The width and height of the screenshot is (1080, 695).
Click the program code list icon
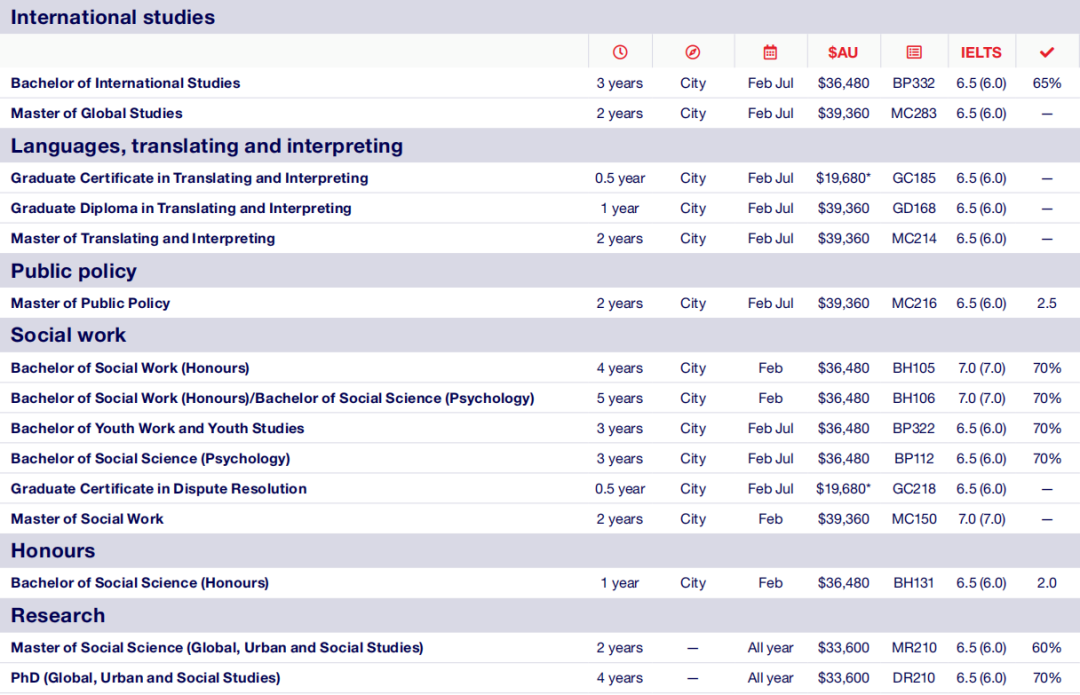point(914,52)
